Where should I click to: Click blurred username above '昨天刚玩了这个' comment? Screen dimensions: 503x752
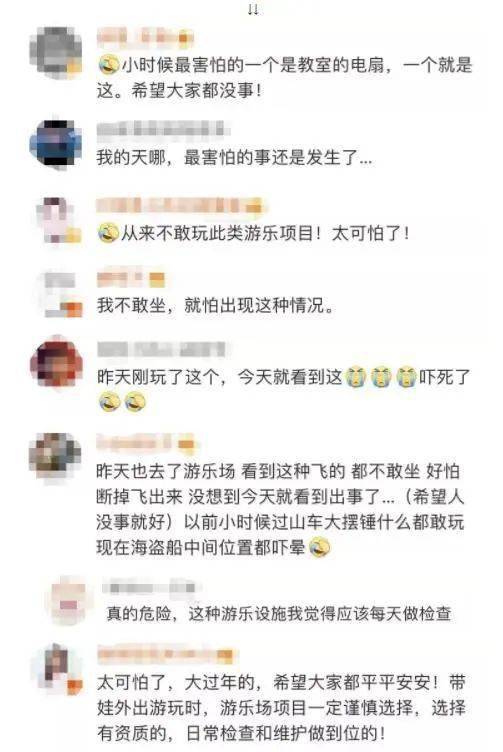tap(162, 349)
